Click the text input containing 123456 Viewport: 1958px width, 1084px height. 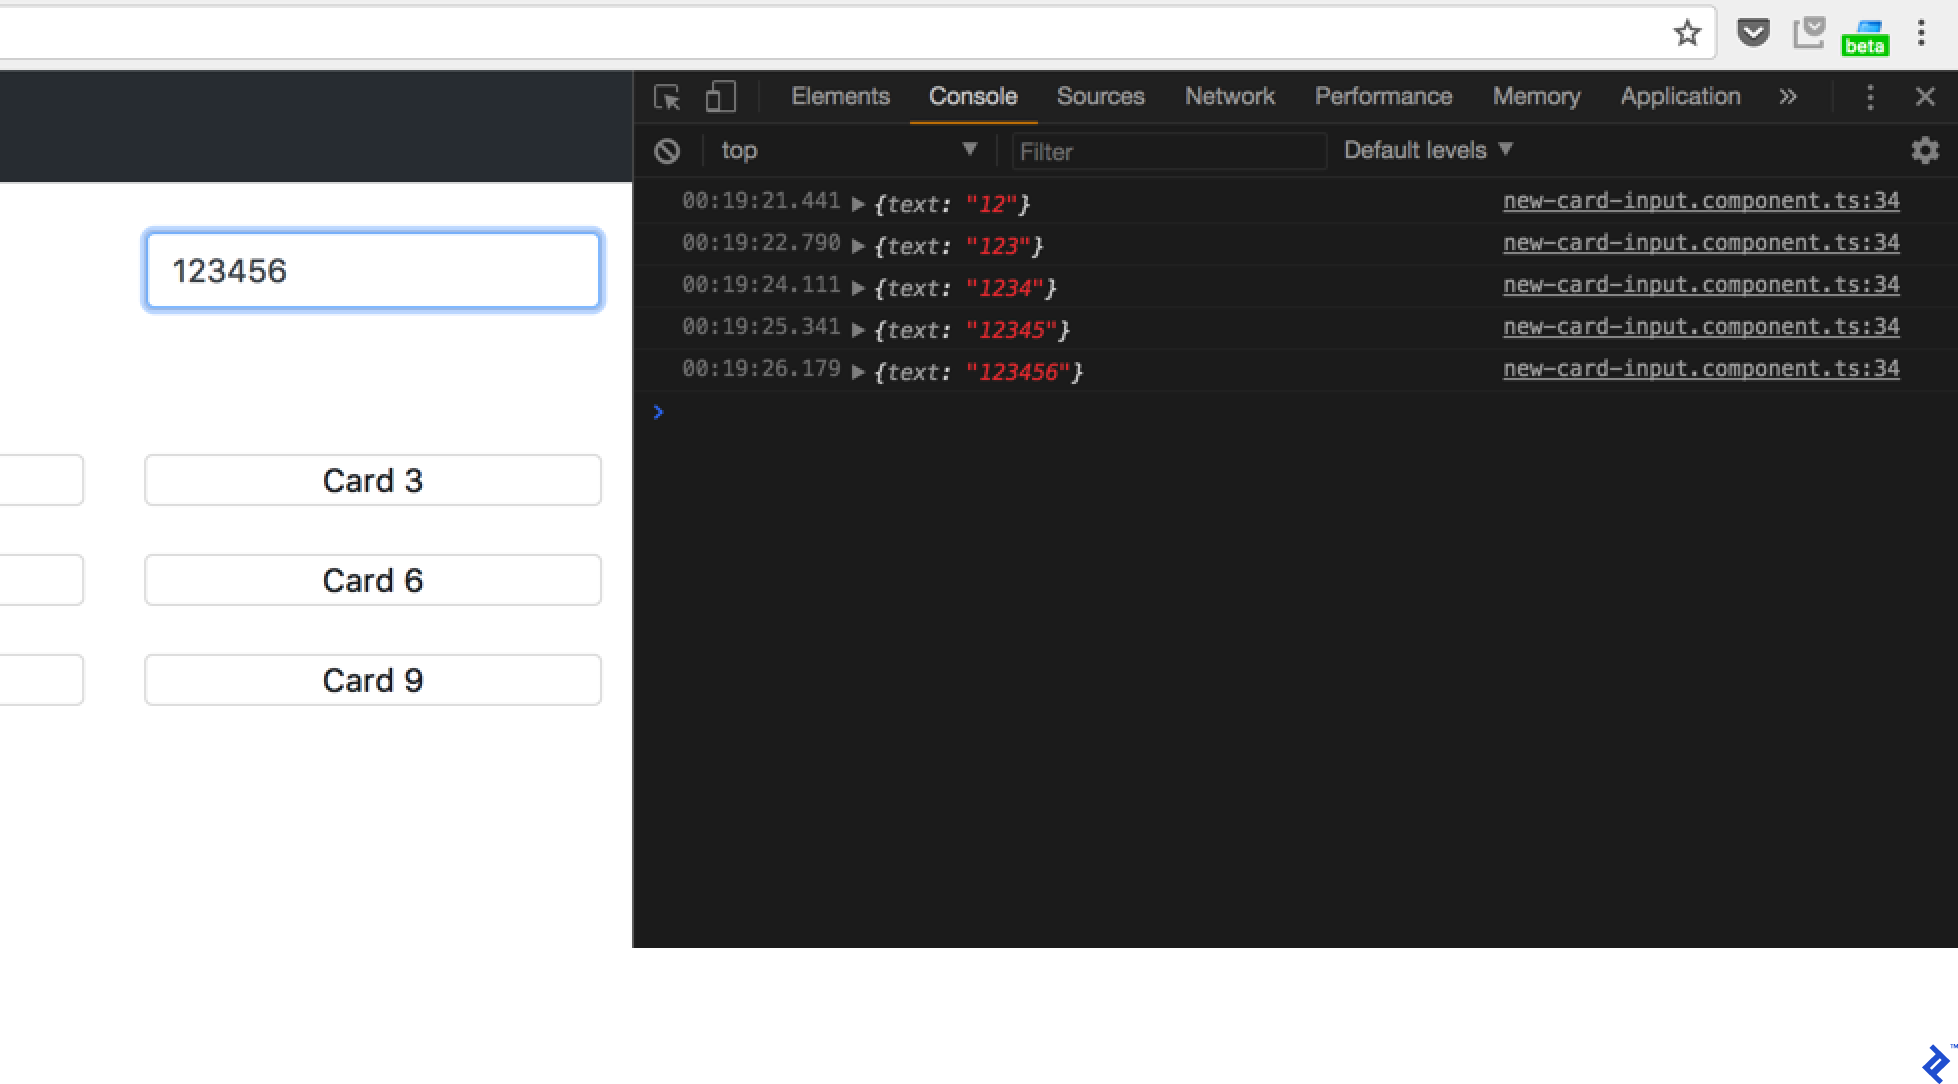click(x=372, y=271)
